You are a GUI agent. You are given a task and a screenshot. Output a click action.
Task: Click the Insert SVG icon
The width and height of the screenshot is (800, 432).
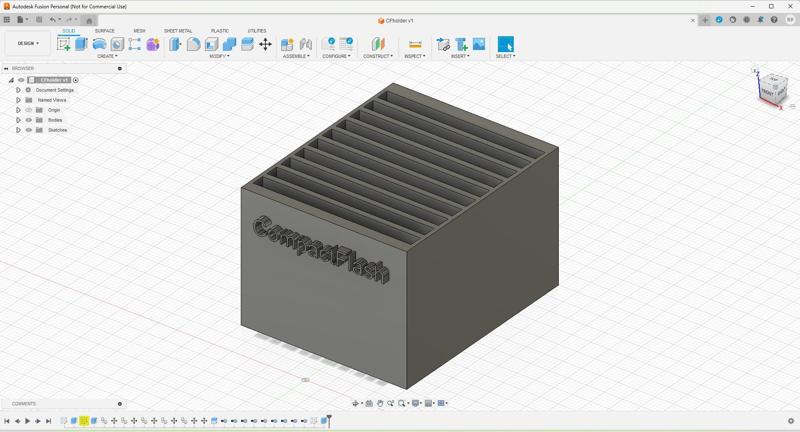coord(461,44)
